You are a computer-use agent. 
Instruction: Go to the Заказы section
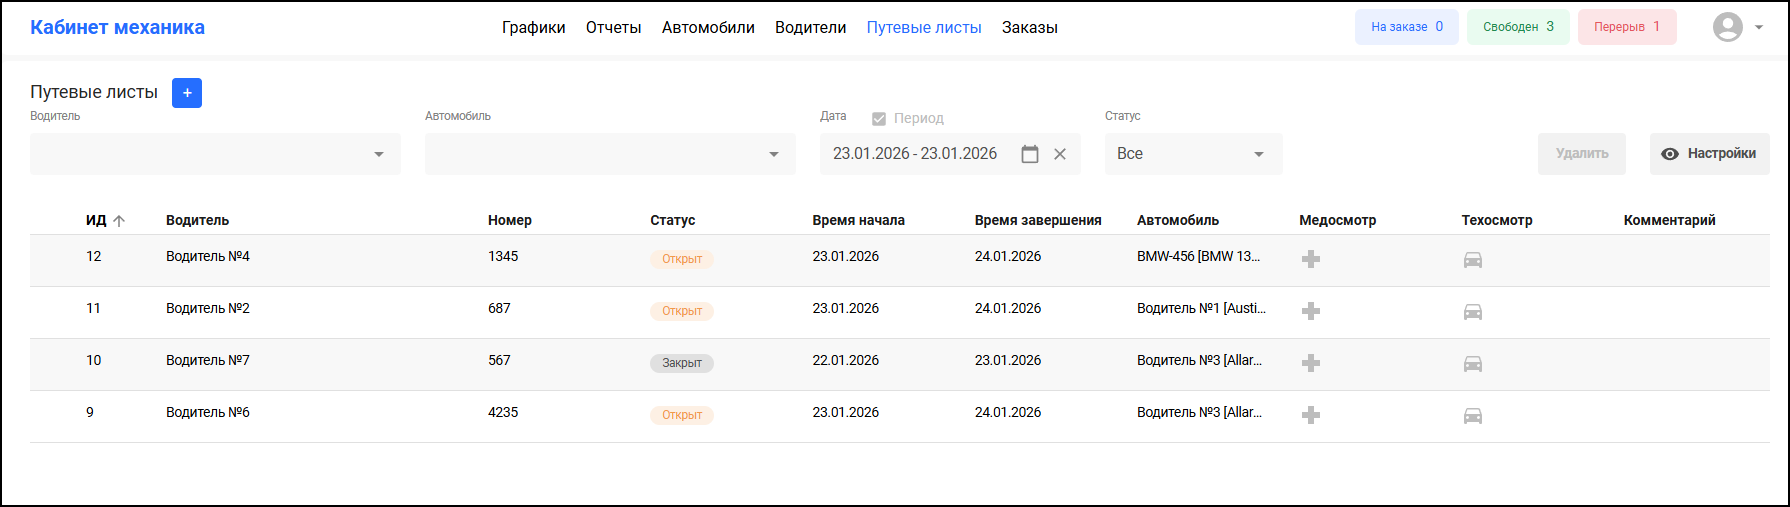(x=1029, y=28)
